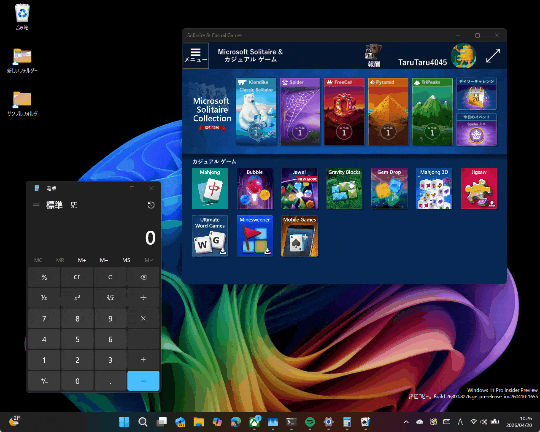Image resolution: width=540 pixels, height=432 pixels.
Task: Click the 0 key in Calculator
Action: 77,381
